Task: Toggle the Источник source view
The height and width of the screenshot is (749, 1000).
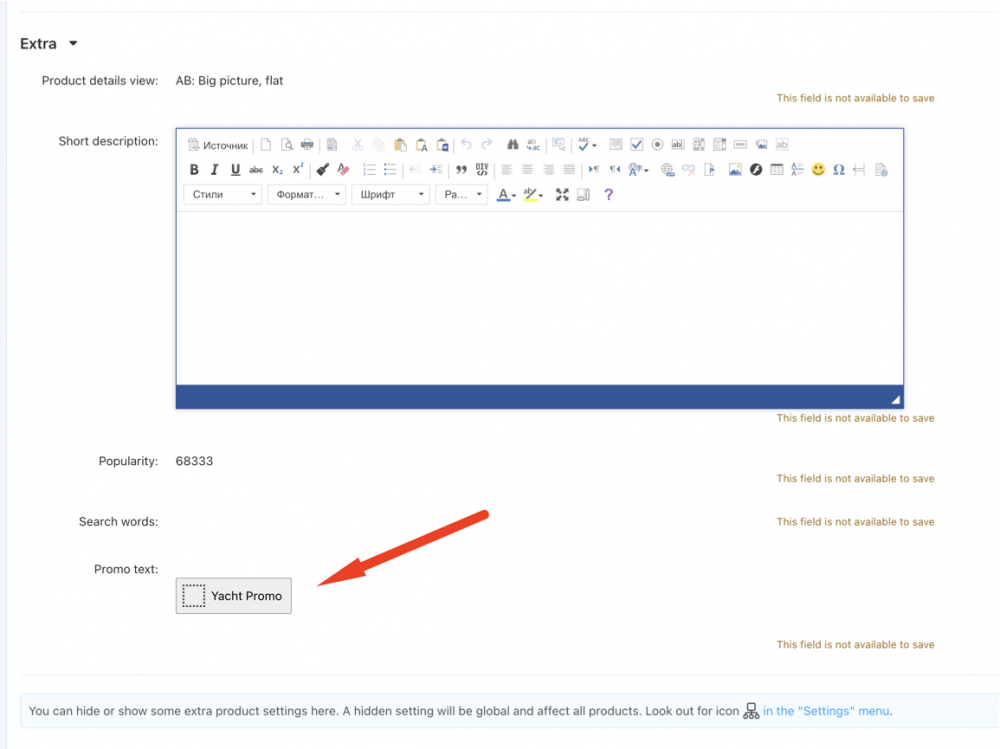Action: click(218, 145)
